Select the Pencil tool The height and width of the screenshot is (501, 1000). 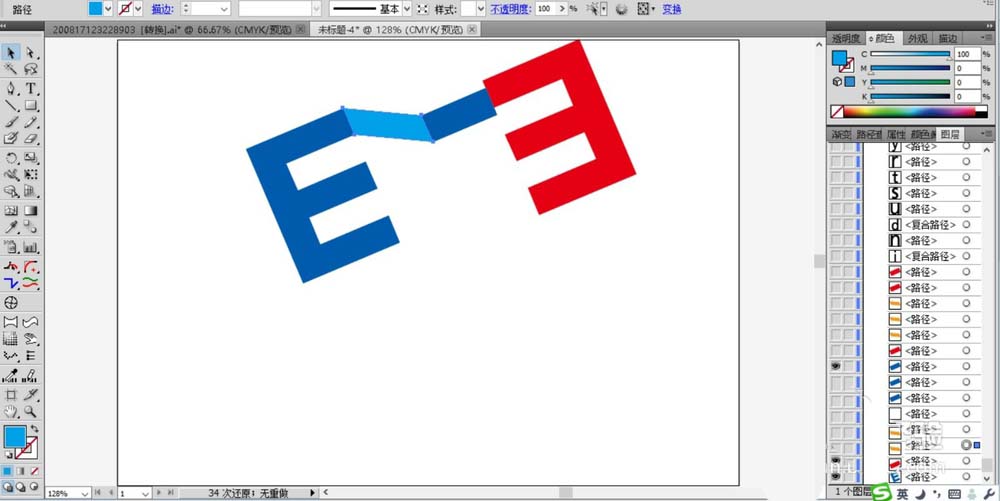30,122
